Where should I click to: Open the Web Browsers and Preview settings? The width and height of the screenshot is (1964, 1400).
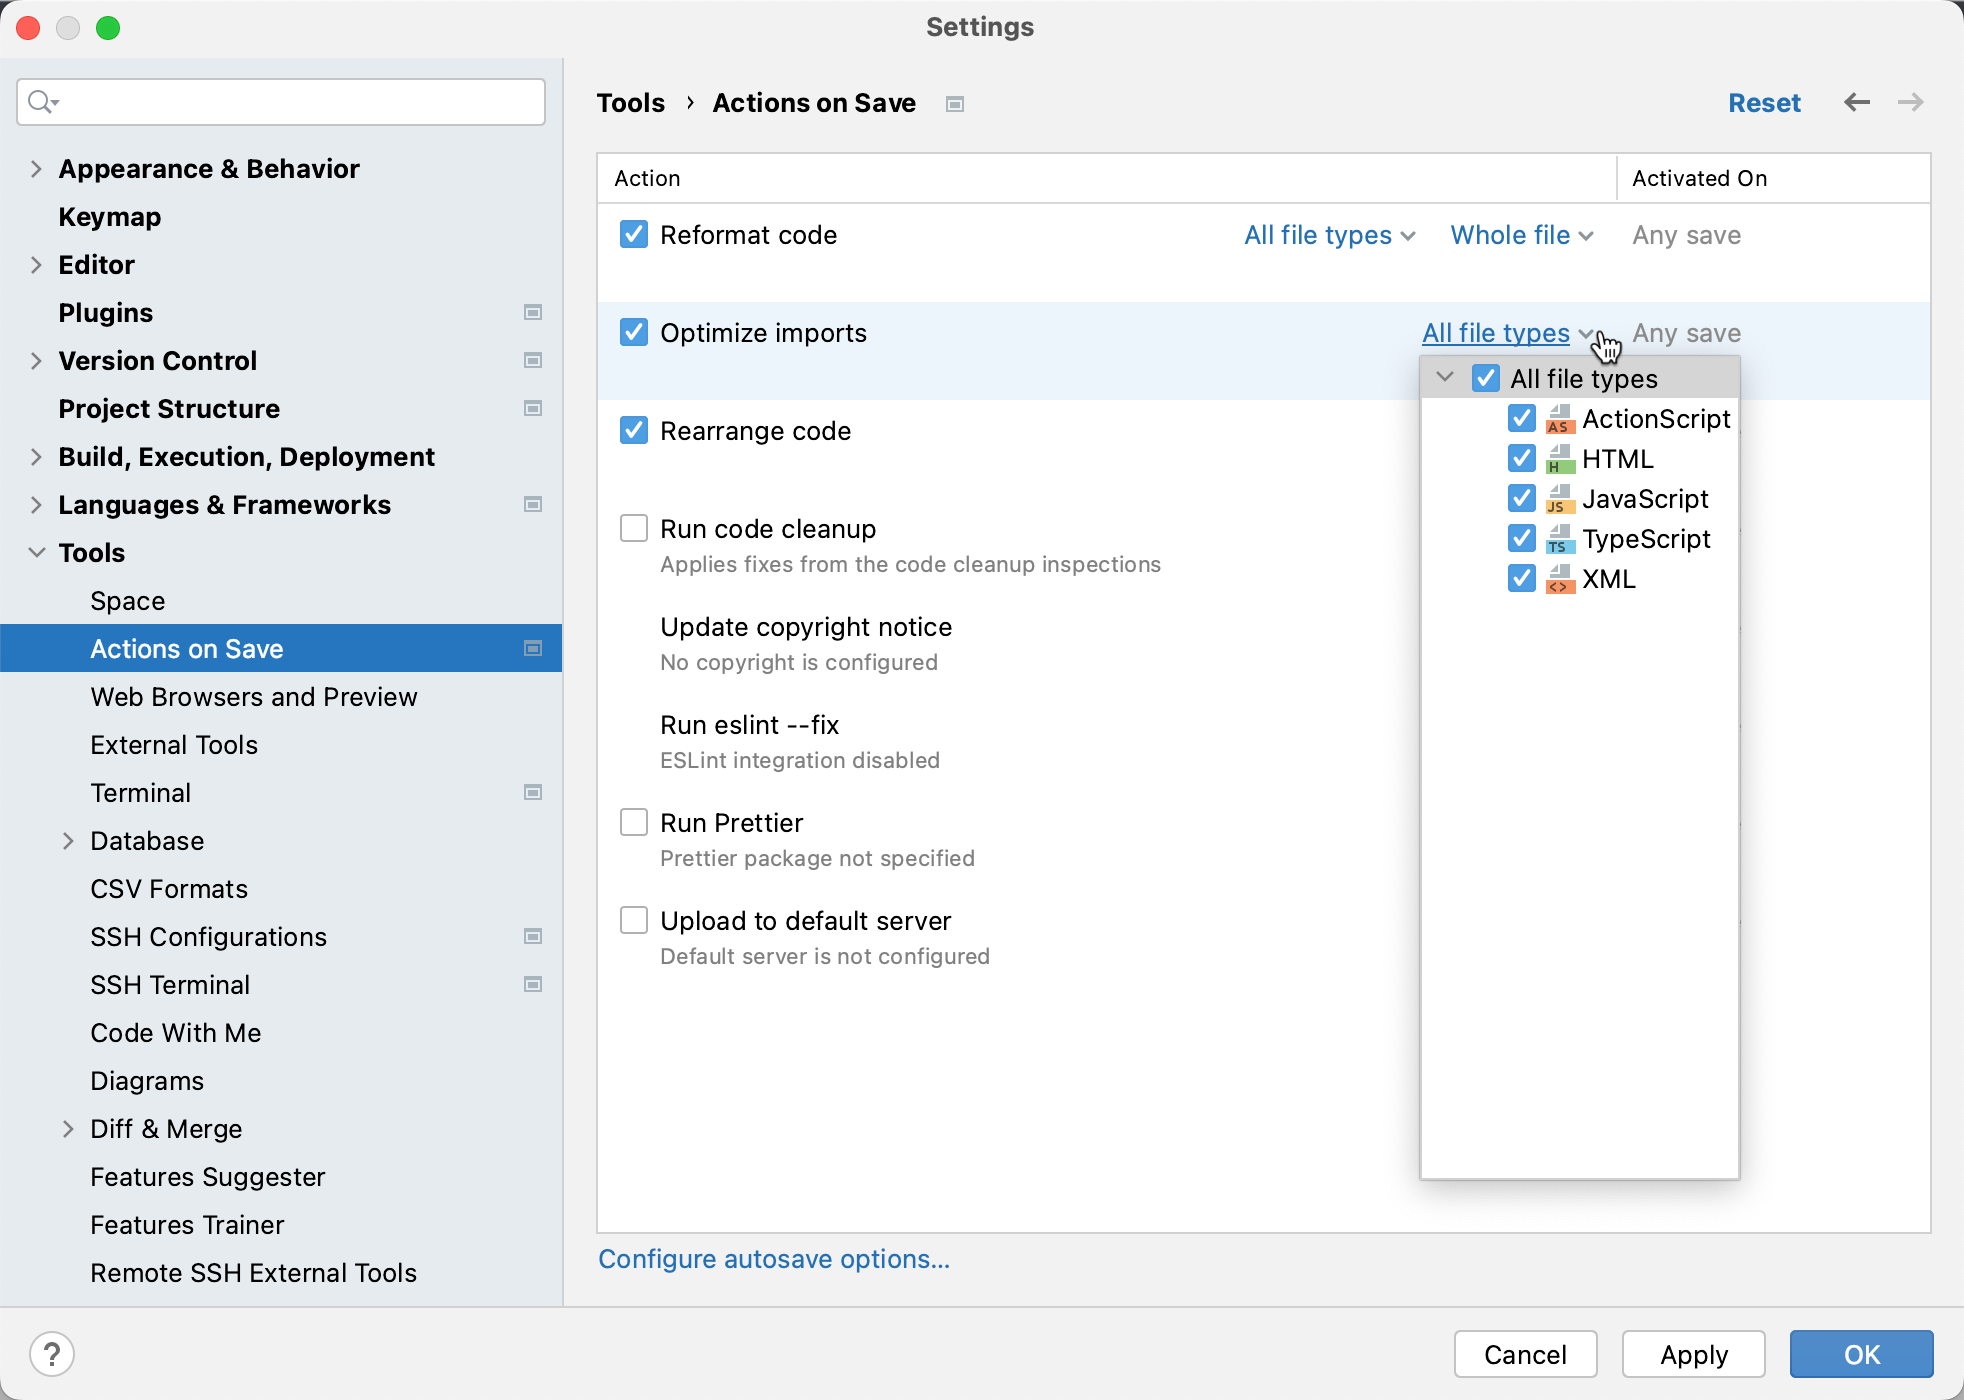tap(253, 695)
